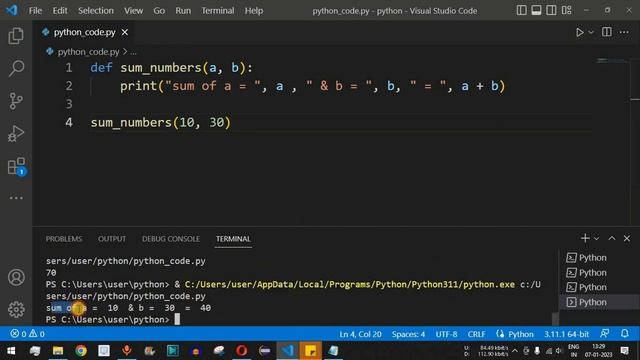
Task: Open File Explorer from taskbar
Action: [x=58, y=351]
